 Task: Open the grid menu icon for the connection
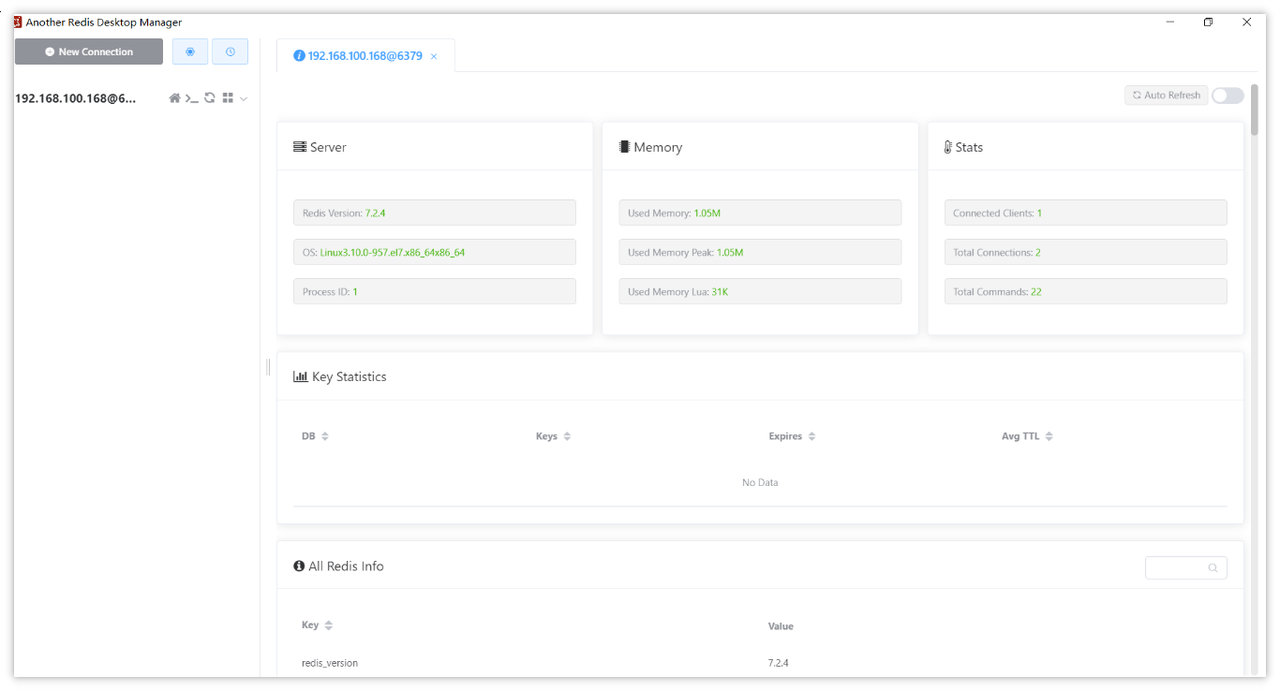tap(228, 98)
